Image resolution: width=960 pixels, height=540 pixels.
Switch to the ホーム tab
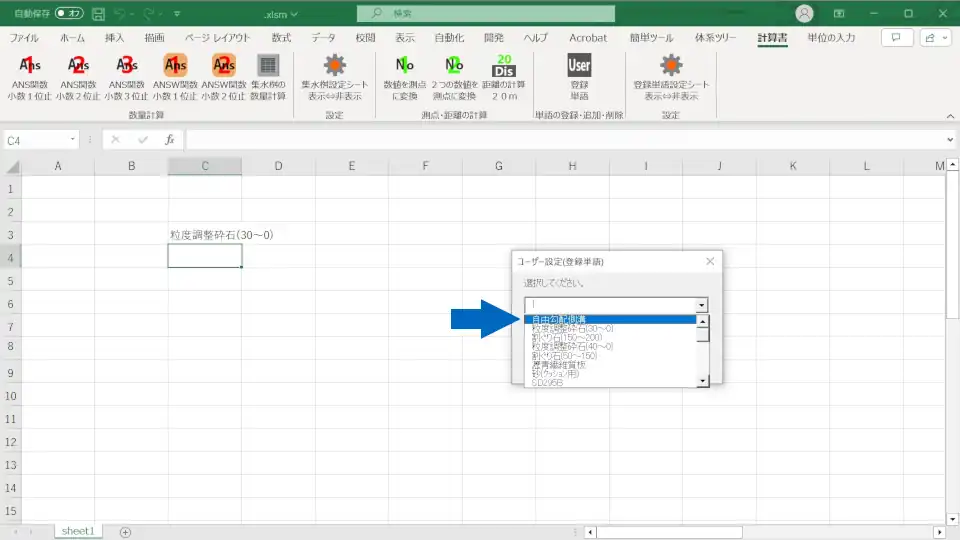[72, 37]
